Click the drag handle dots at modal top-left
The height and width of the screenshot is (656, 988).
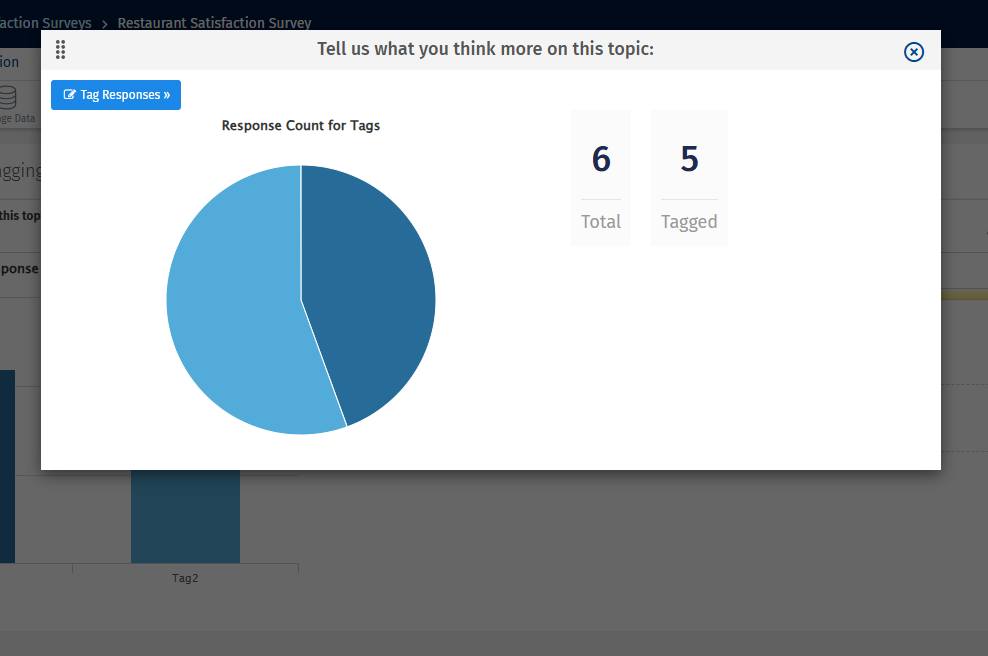click(x=60, y=49)
